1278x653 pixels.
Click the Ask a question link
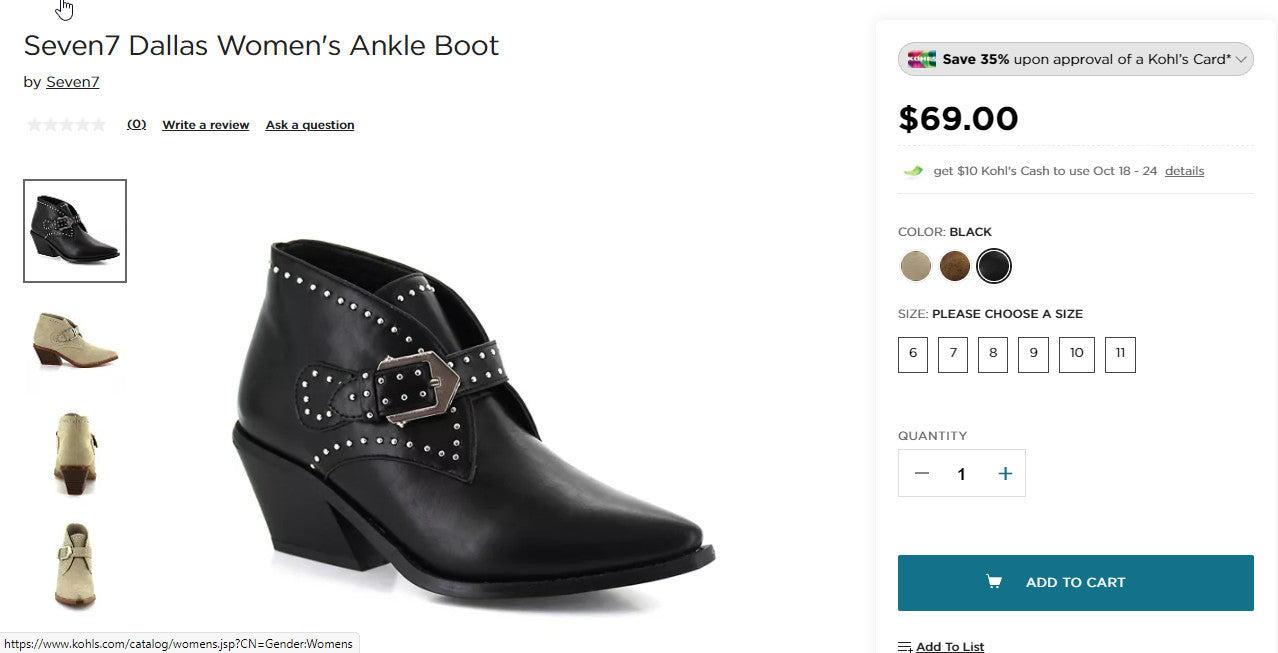309,124
